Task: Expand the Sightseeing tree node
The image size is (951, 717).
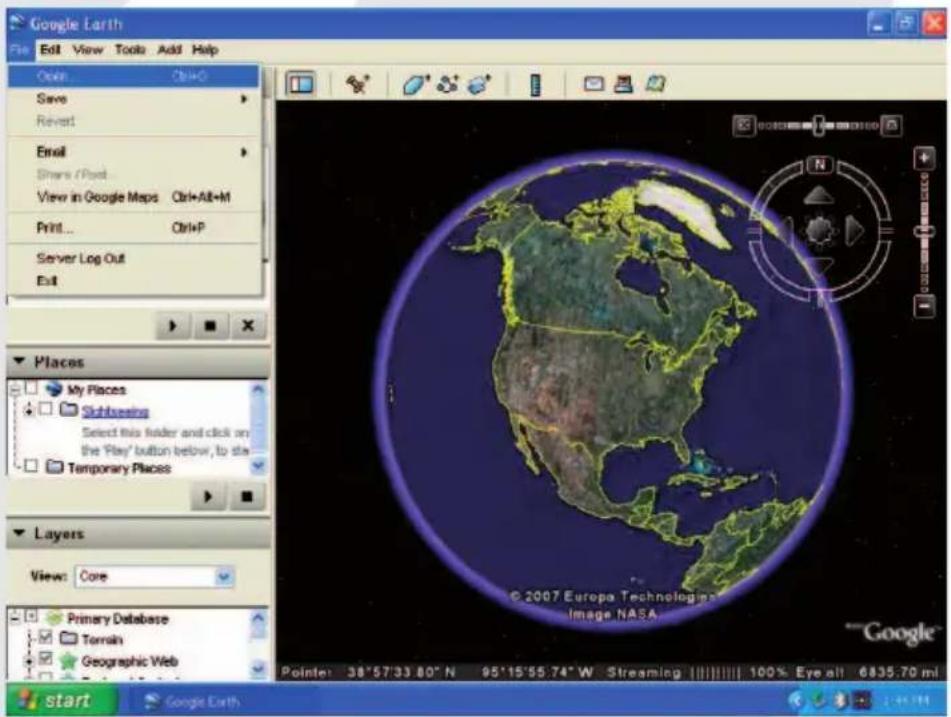Action: pyautogui.click(x=29, y=410)
